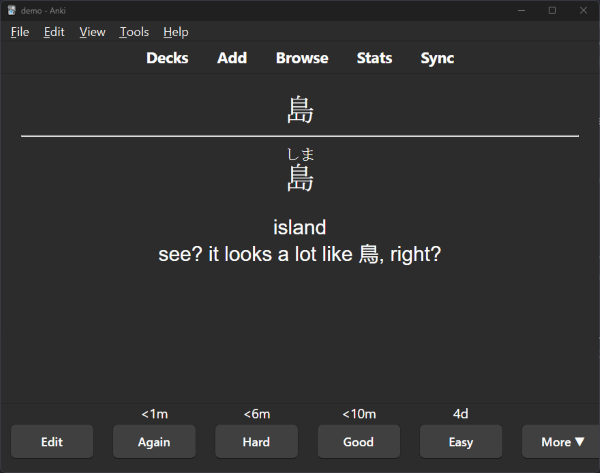Open the File menu
This screenshot has width=600, height=473.
pyautogui.click(x=20, y=32)
